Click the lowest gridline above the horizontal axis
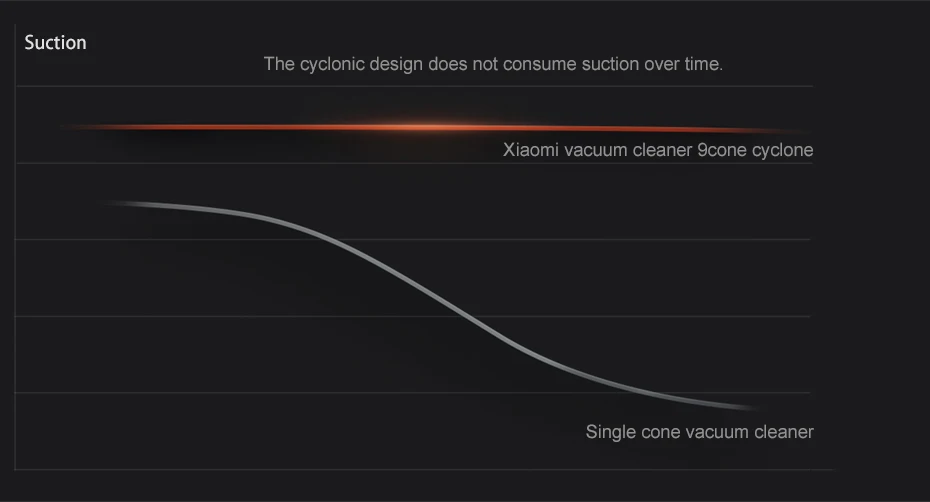The width and height of the screenshot is (930, 502). 413,393
